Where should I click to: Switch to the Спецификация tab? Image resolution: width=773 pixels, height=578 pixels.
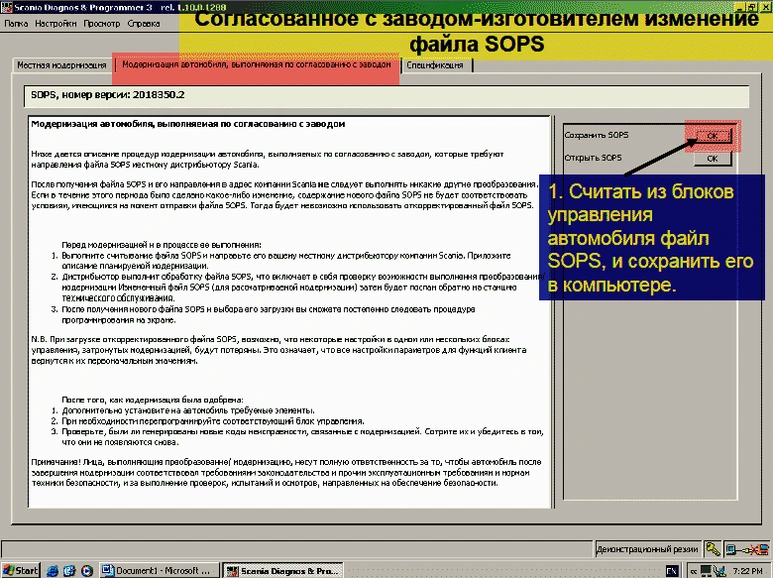[x=437, y=65]
